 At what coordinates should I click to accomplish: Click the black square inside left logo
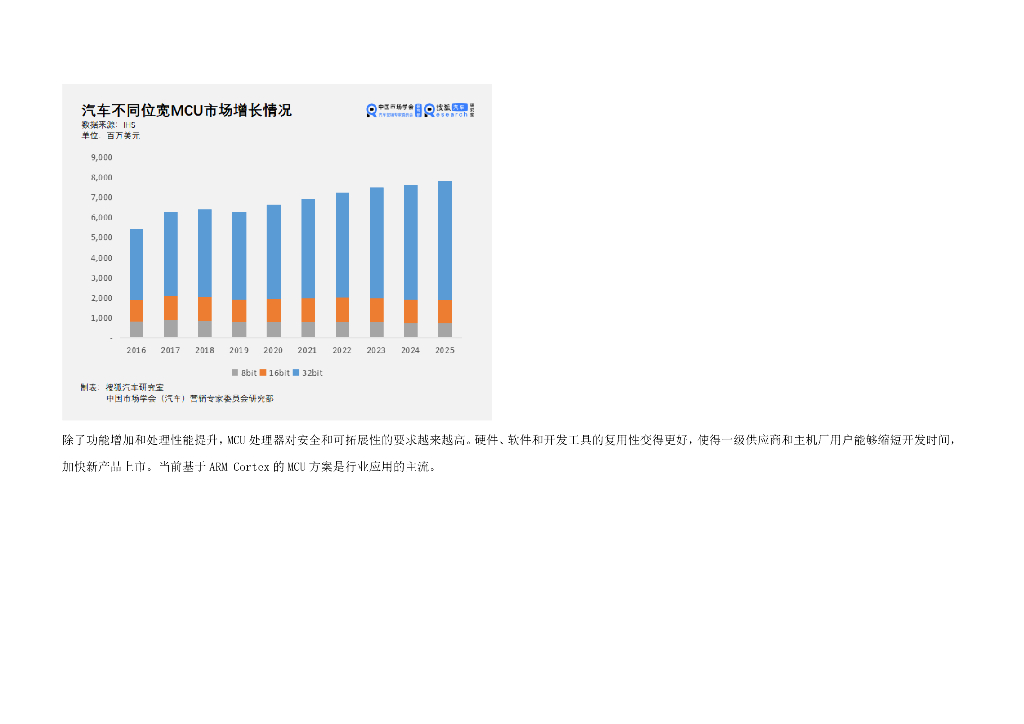(372, 109)
